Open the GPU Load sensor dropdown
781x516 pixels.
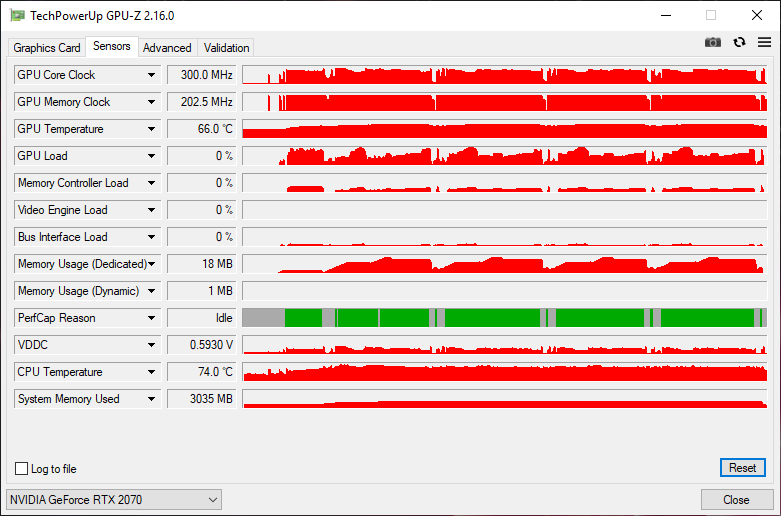tap(151, 156)
